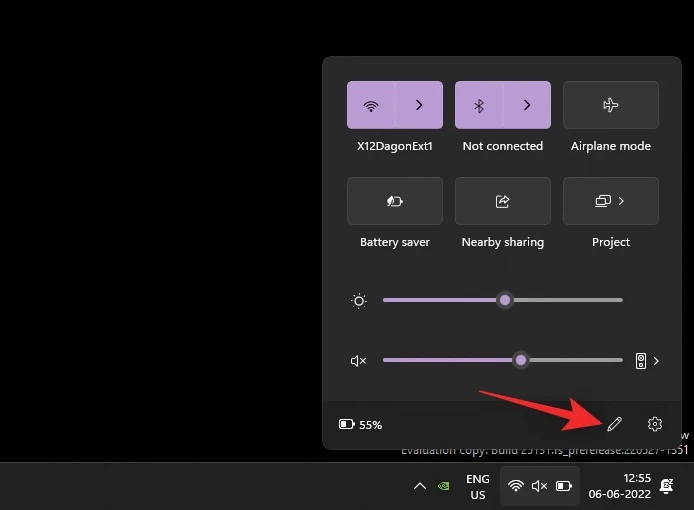Open NVIDIA tray icon in taskbar
The height and width of the screenshot is (510, 694).
(445, 486)
